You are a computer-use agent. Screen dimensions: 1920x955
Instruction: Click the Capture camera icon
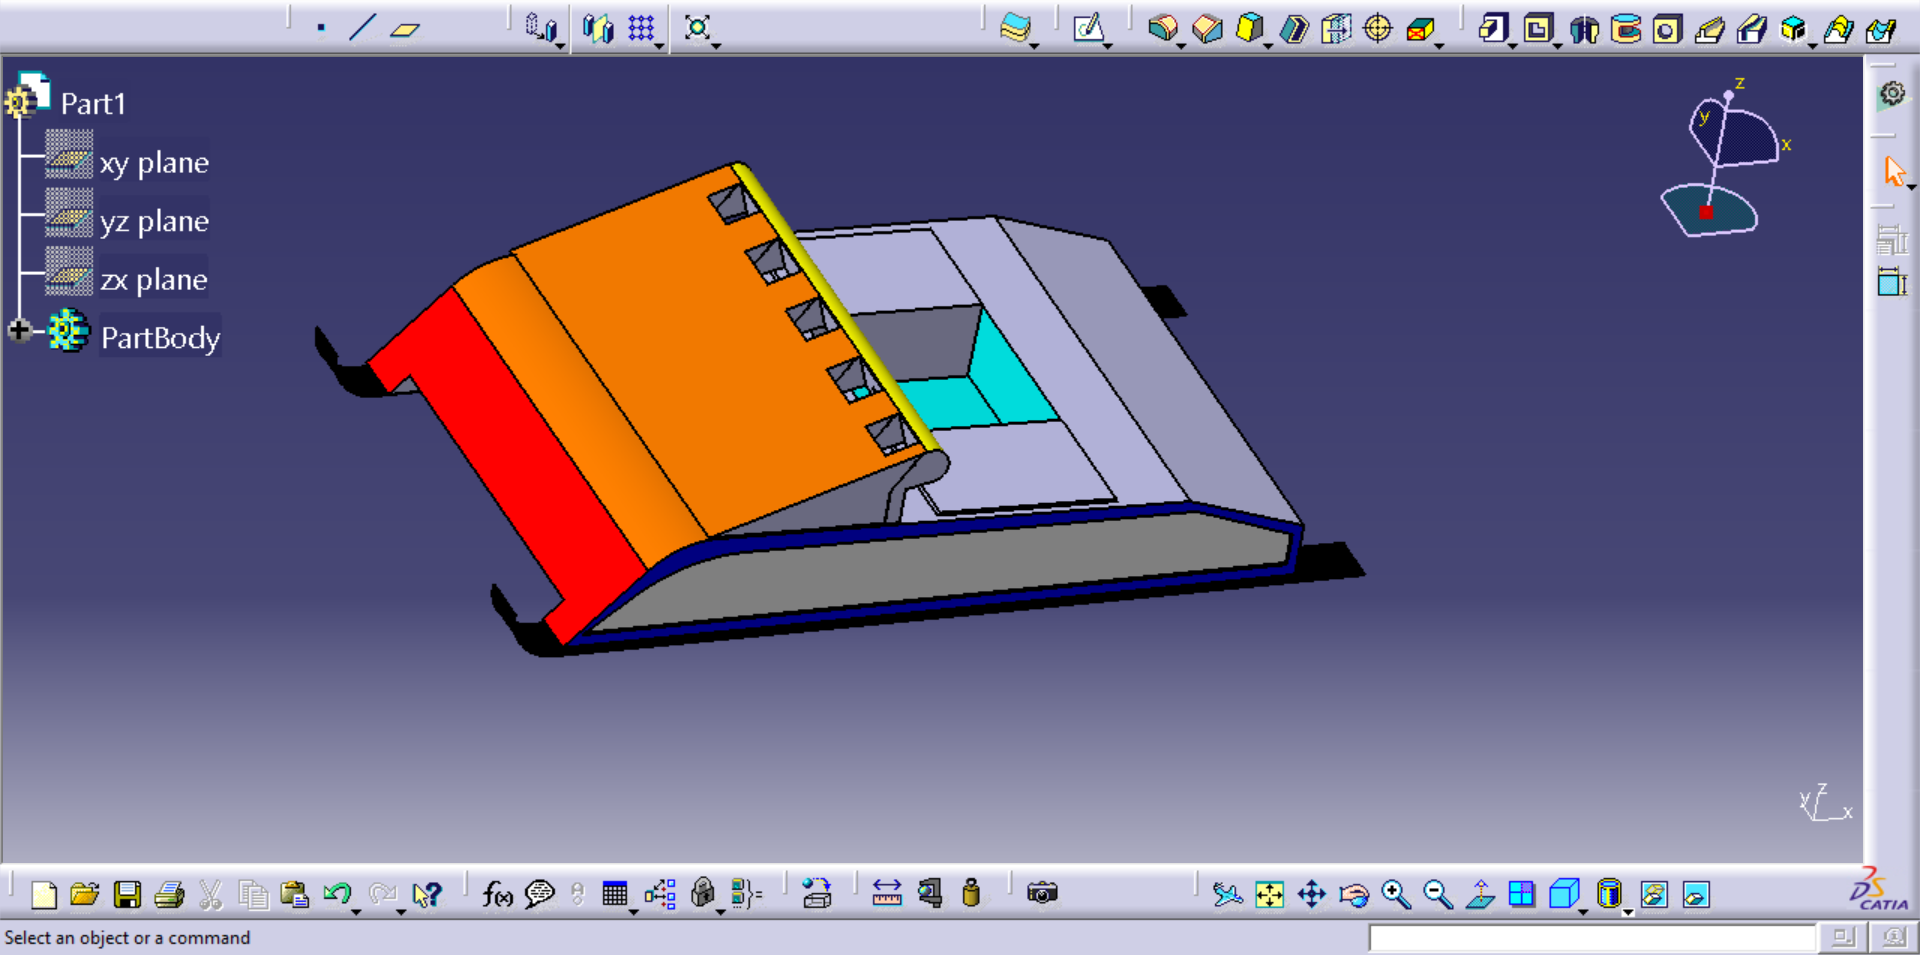[x=1042, y=893]
